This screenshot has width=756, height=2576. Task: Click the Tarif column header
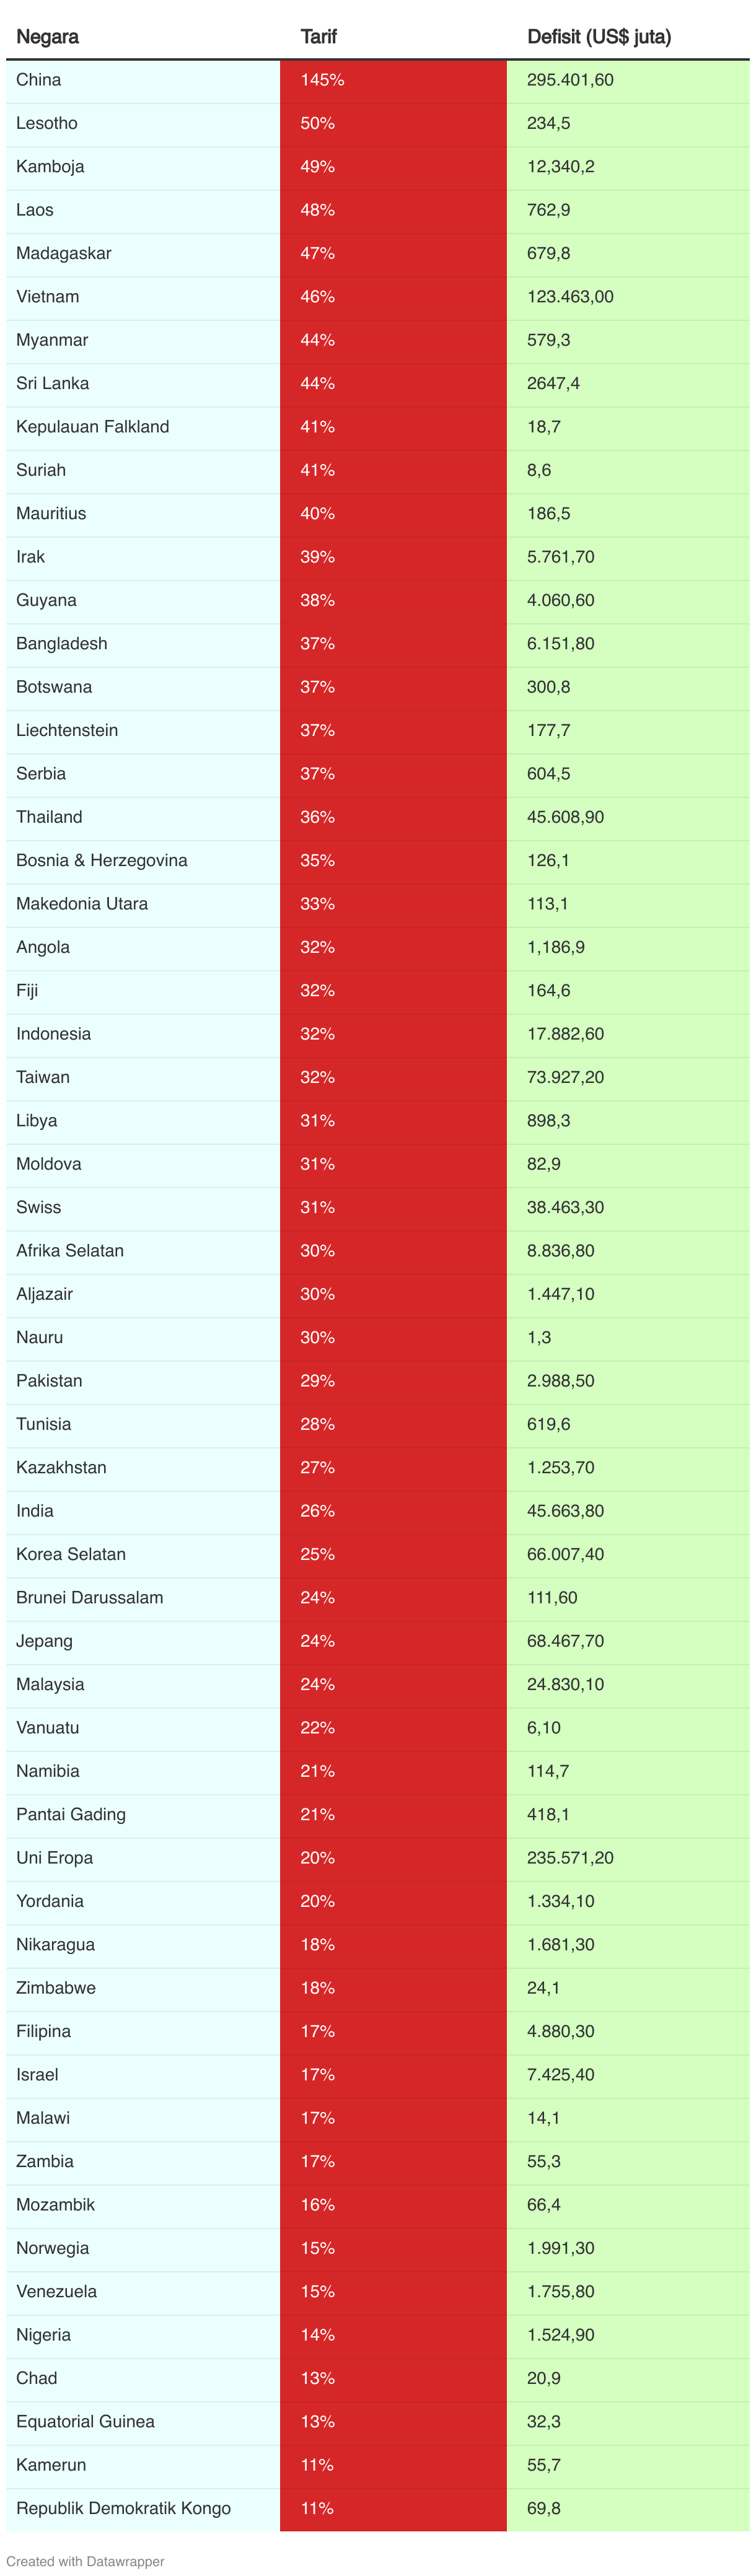pyautogui.click(x=318, y=37)
